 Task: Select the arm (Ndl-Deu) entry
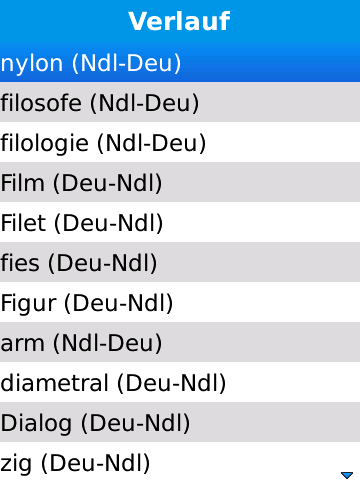[x=180, y=342]
